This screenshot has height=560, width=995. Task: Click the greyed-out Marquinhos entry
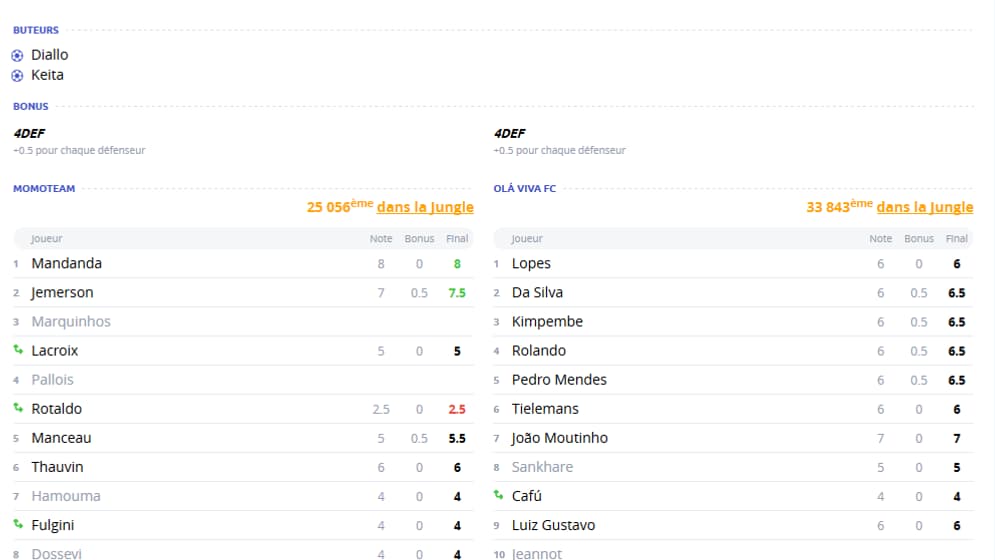tap(71, 322)
